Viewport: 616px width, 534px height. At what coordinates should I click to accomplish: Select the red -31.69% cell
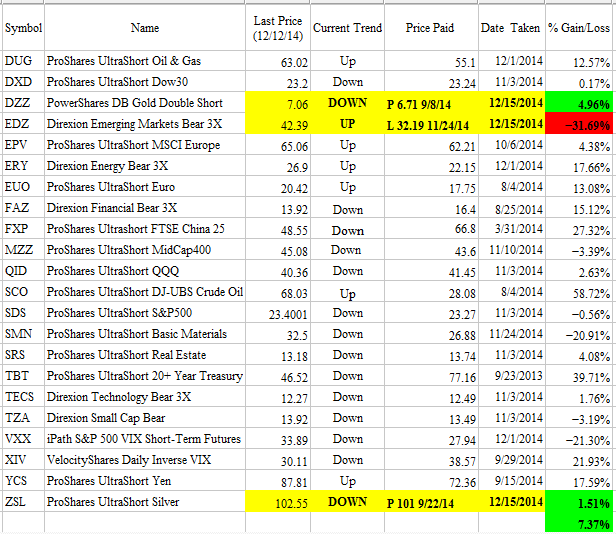click(x=579, y=124)
